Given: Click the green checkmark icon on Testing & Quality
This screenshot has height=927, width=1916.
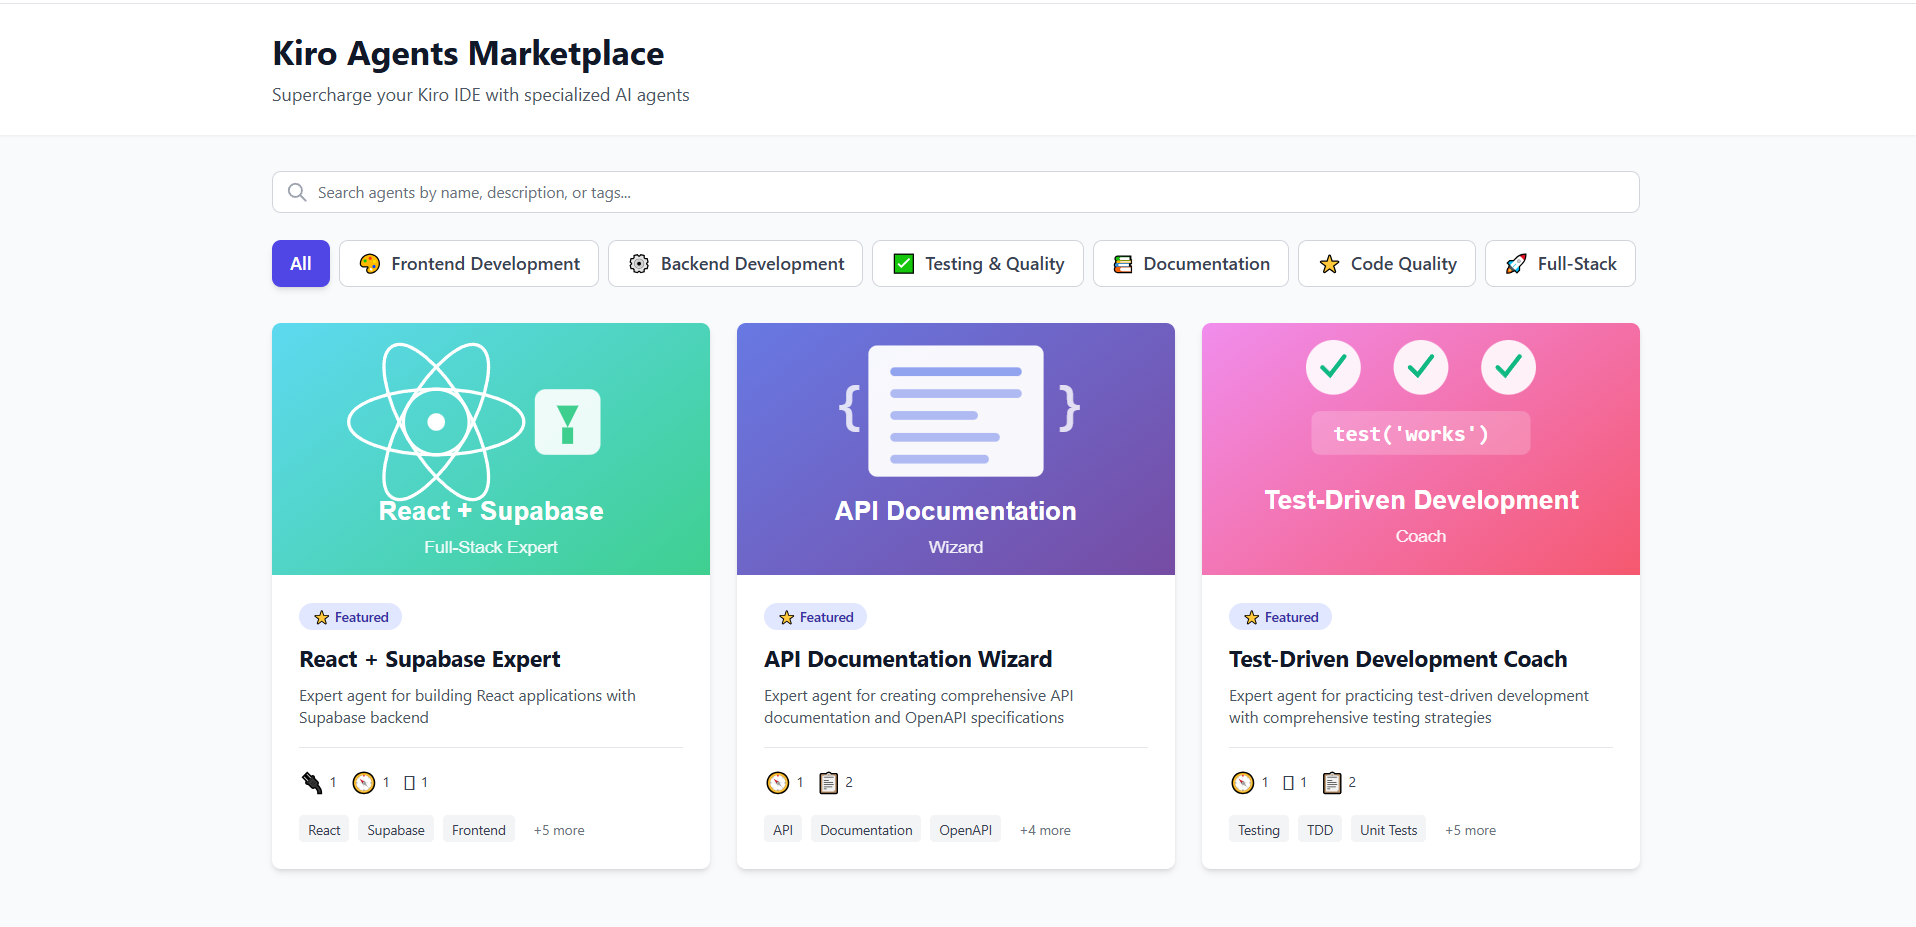Looking at the screenshot, I should (904, 264).
